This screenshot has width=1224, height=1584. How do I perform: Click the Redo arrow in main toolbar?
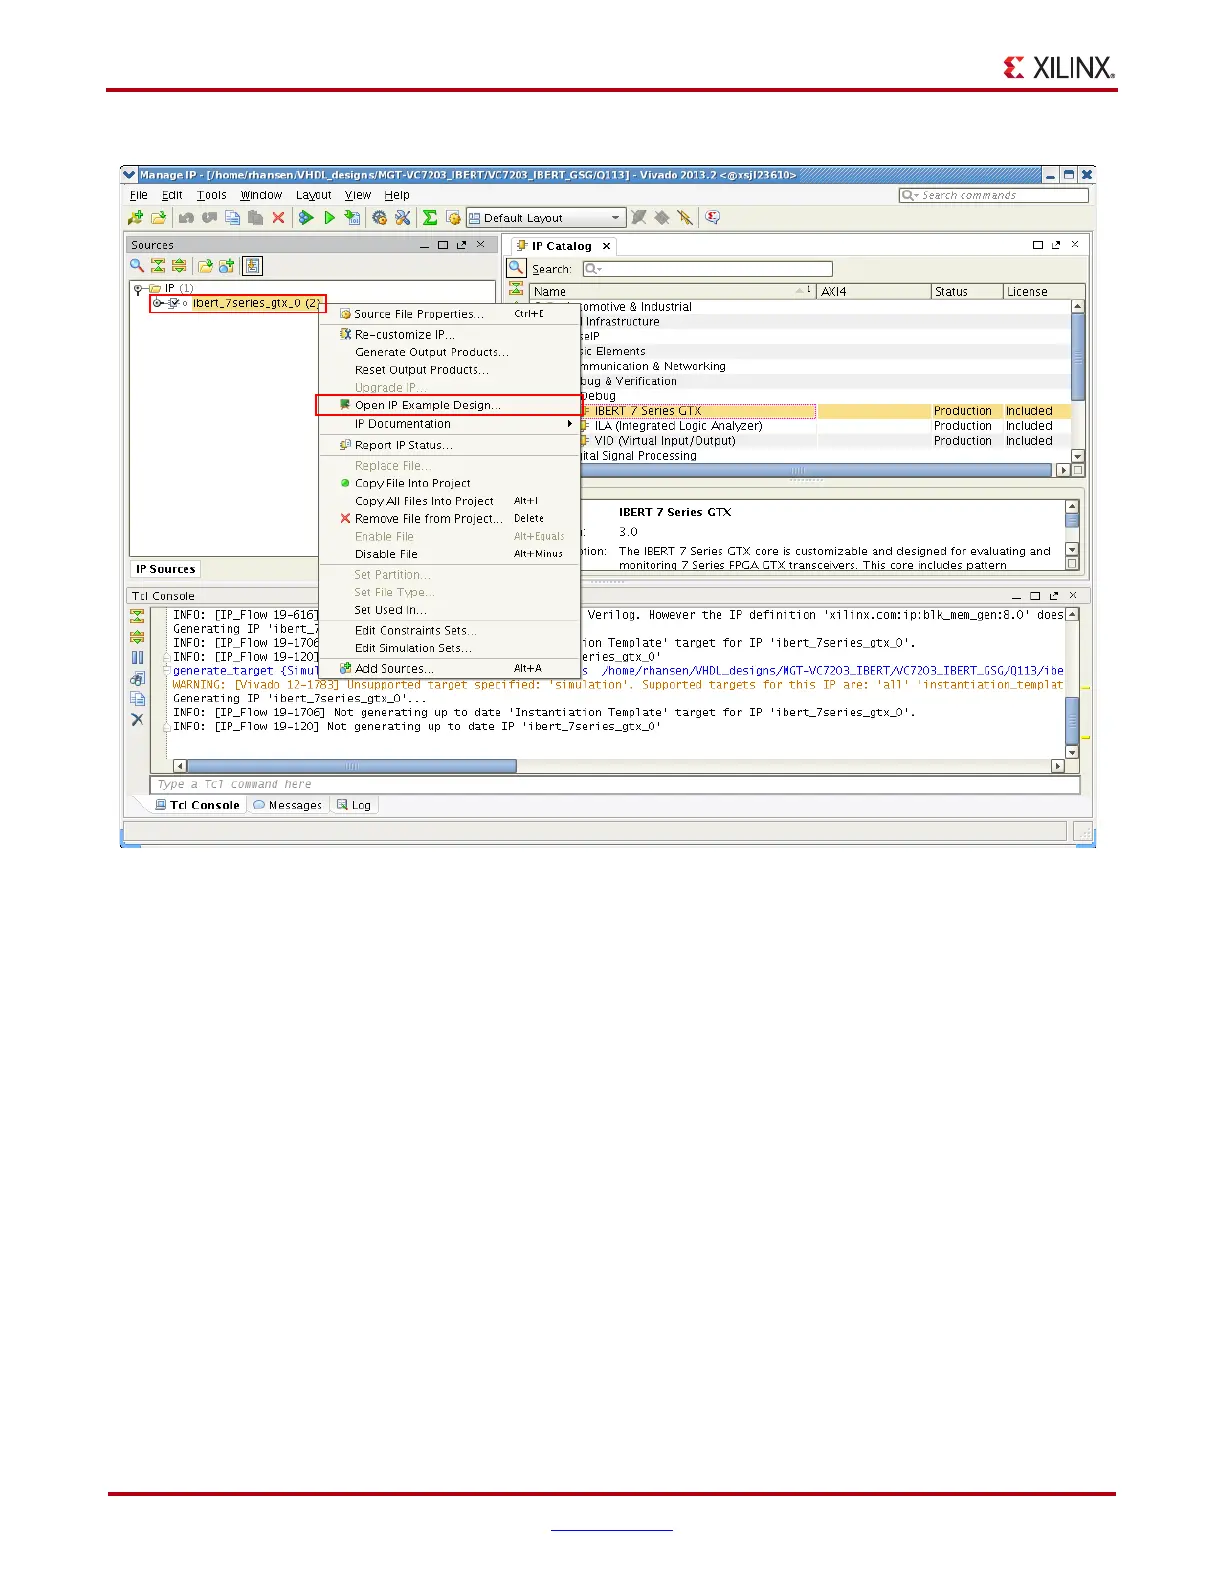(209, 217)
